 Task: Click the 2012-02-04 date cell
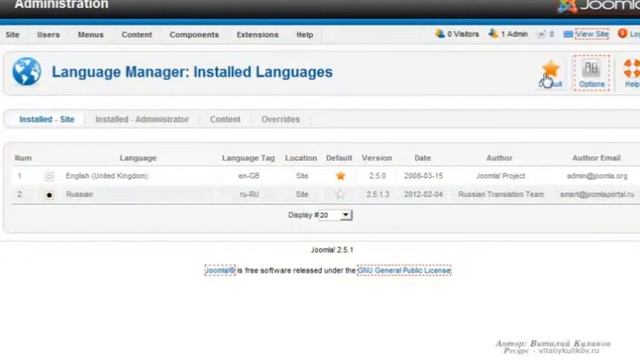click(x=423, y=194)
